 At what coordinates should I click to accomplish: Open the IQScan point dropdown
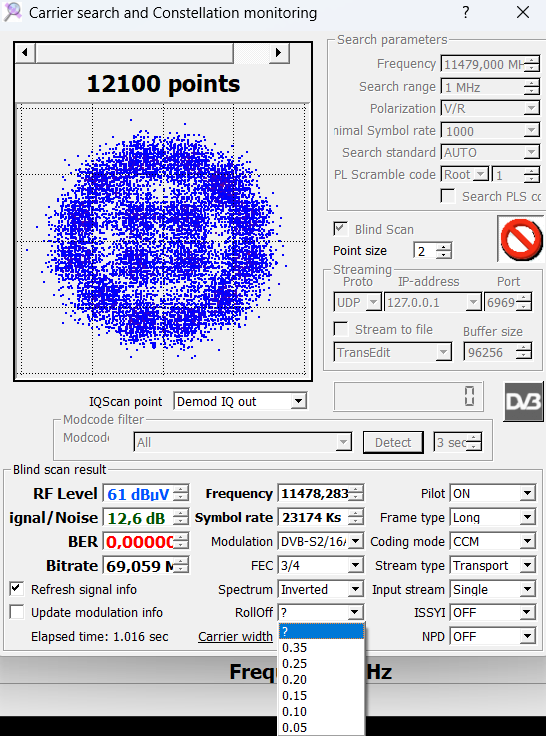[x=298, y=402]
